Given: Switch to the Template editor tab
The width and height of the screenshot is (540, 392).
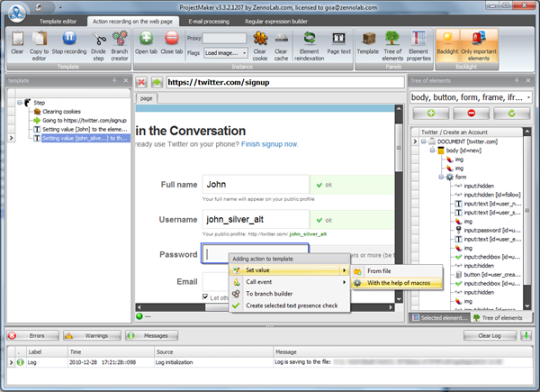Looking at the screenshot, I should click(58, 21).
